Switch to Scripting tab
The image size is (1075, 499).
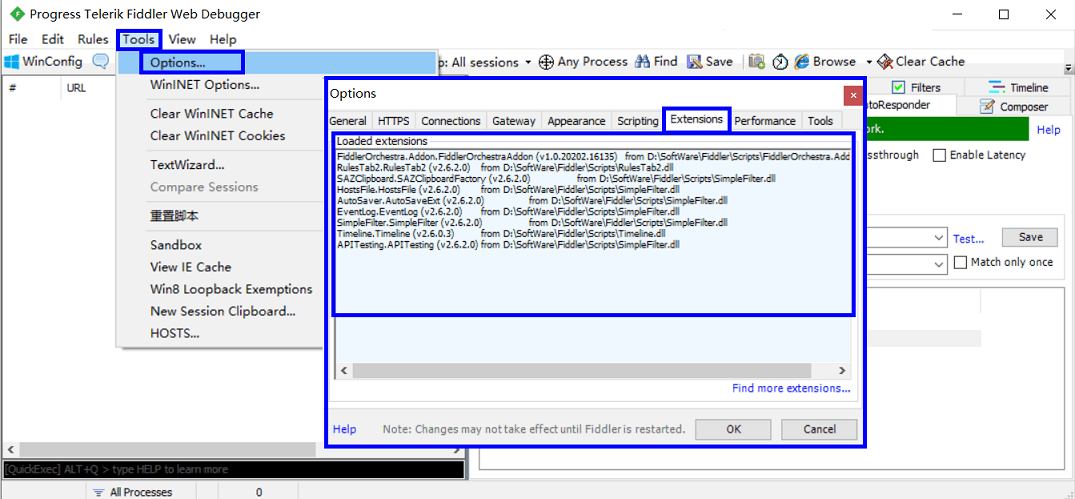click(x=638, y=121)
